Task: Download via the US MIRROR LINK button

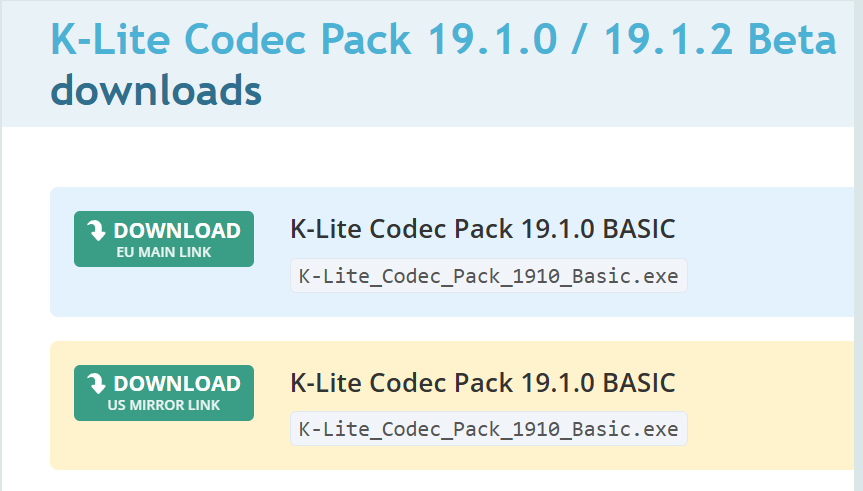Action: click(x=164, y=392)
